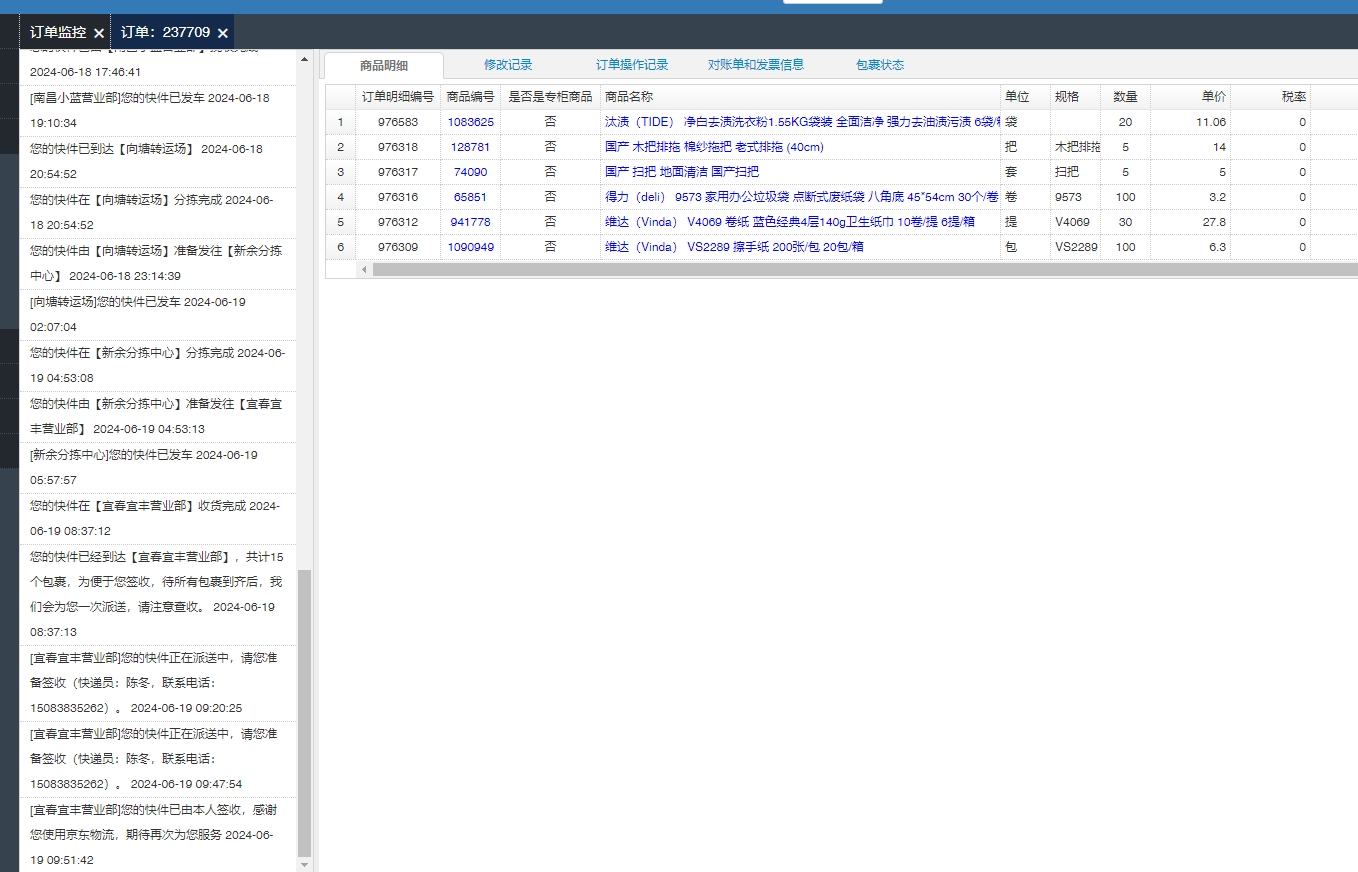This screenshot has height=872, width=1358.
Task: Open product number link 1090949
Action: point(470,247)
